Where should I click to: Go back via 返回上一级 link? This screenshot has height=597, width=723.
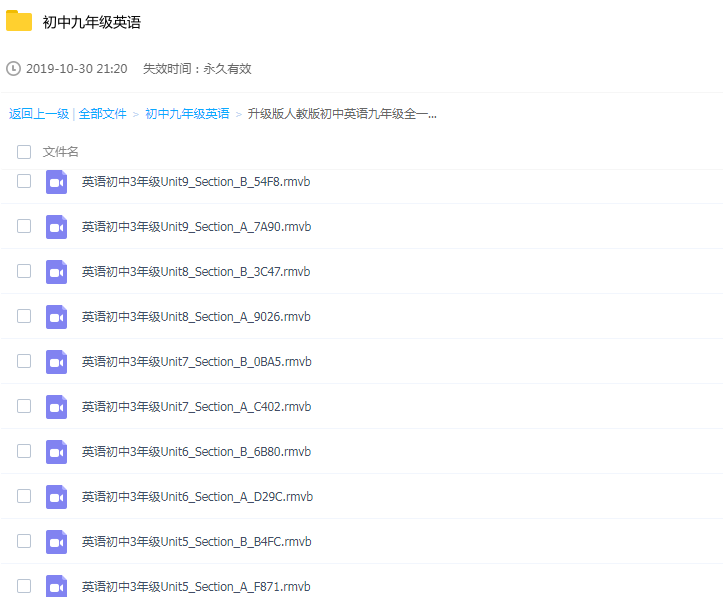tap(39, 114)
